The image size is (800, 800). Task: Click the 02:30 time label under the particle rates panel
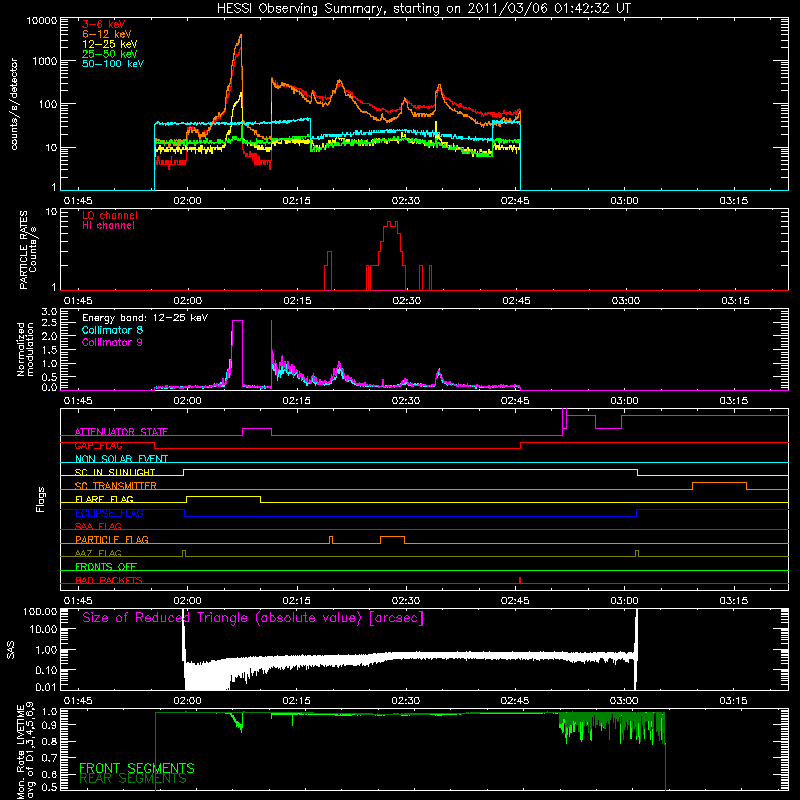click(407, 301)
